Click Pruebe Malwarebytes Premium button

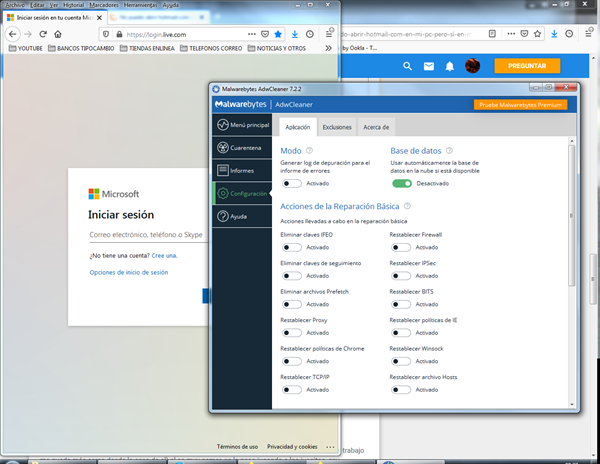coord(520,105)
